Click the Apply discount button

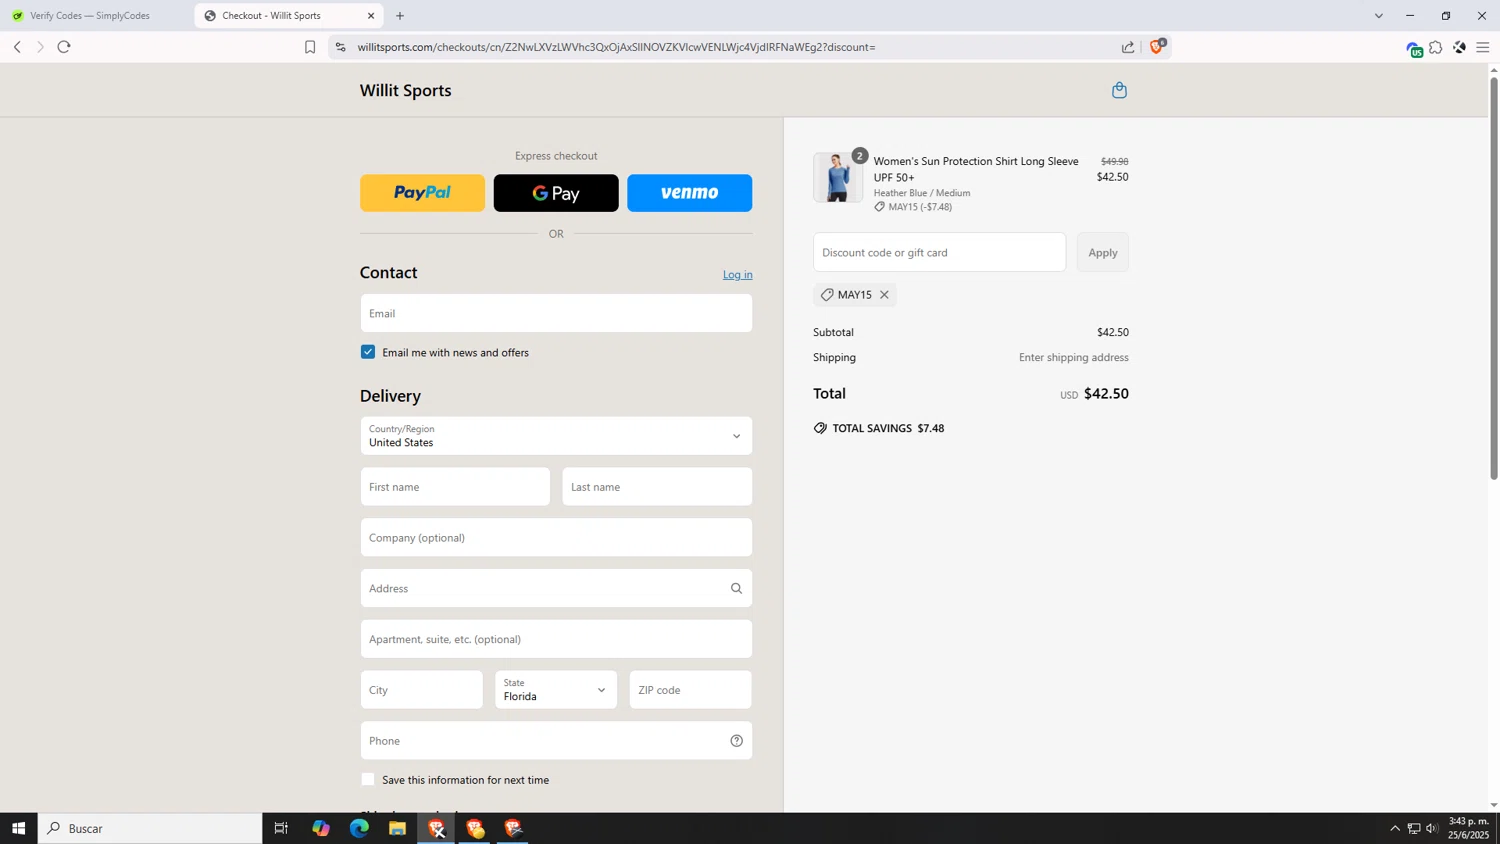coord(1103,252)
